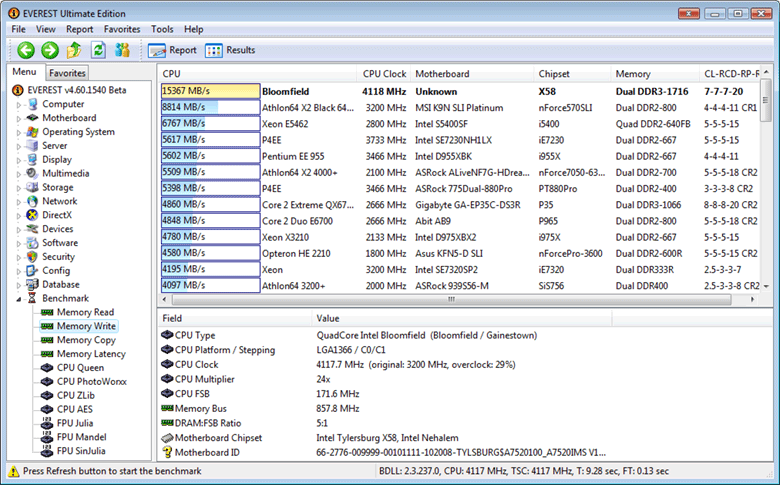Switch to the Menu tab in sidebar
This screenshot has width=780, height=485.
[24, 72]
